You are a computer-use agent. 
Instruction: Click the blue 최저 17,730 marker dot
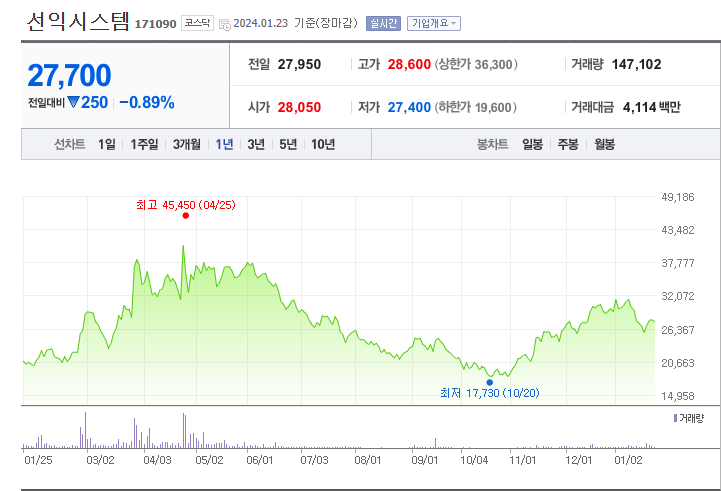tap(490, 383)
